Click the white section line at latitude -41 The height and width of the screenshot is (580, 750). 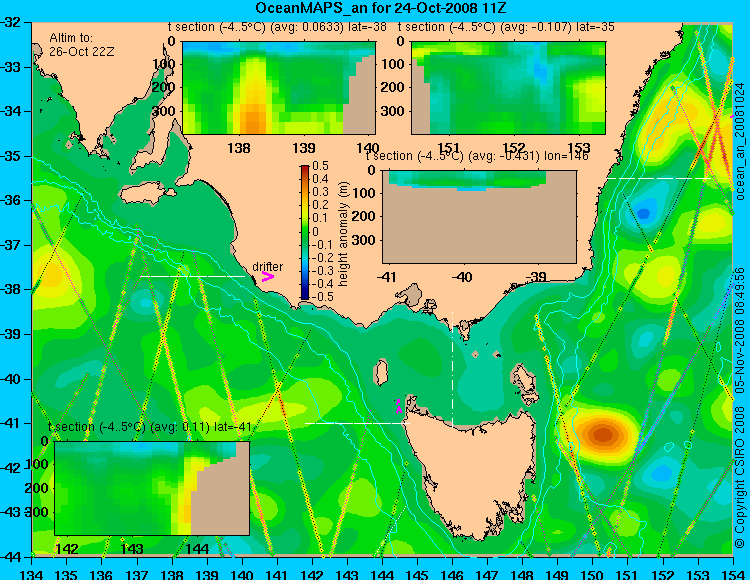(x=357, y=423)
